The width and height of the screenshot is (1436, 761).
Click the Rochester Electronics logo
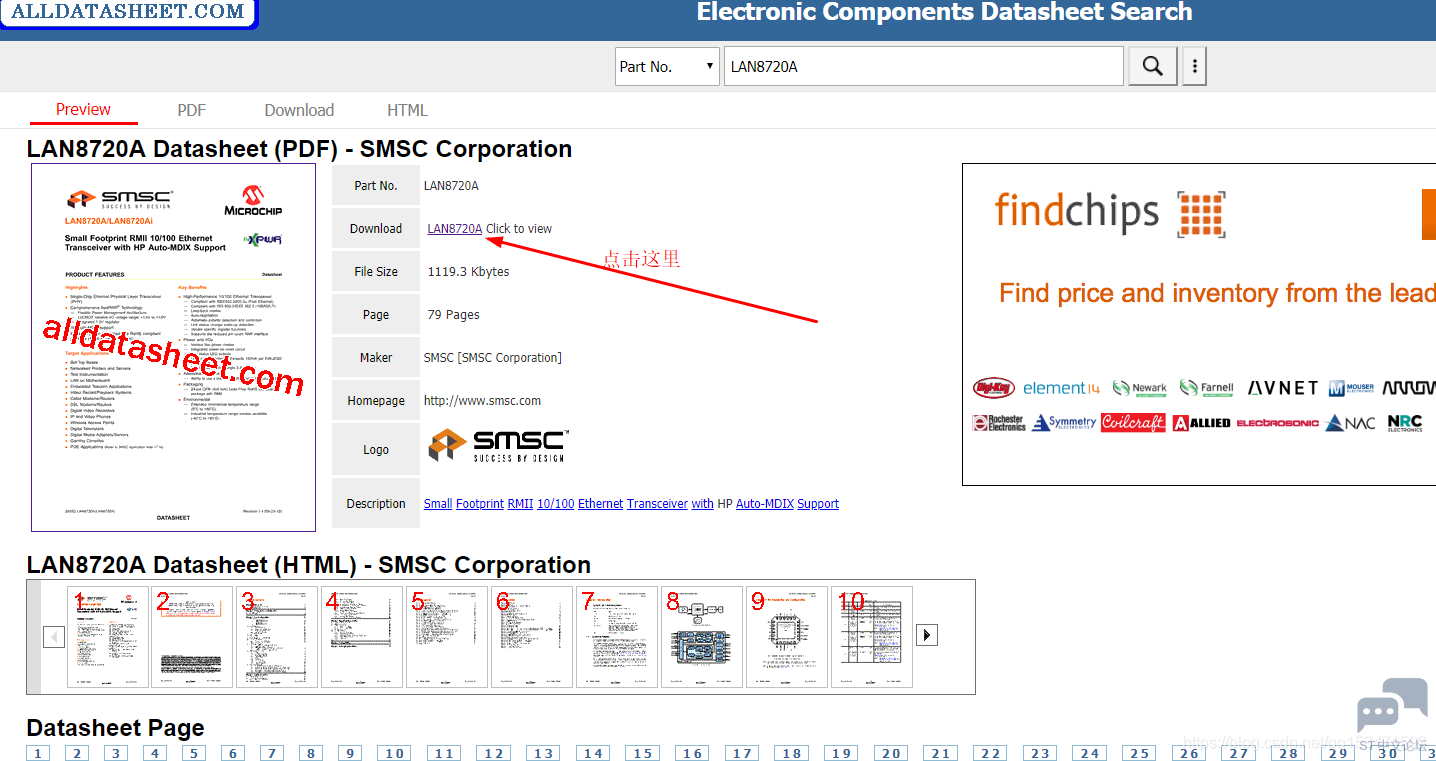coord(999,423)
